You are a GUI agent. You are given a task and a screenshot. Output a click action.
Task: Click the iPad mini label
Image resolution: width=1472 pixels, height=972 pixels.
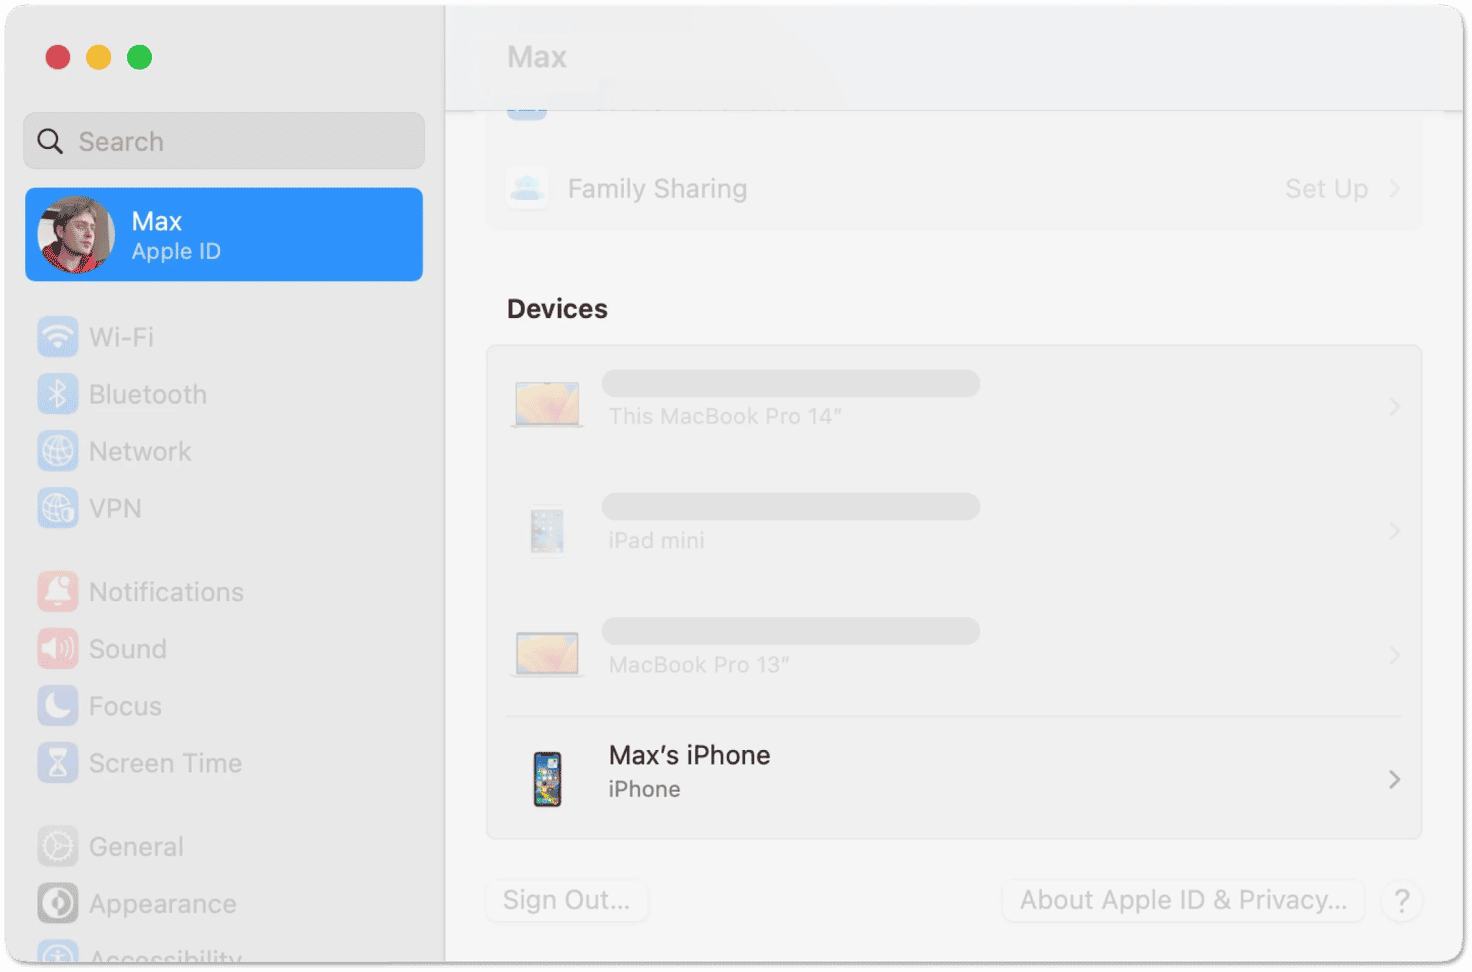coord(656,540)
